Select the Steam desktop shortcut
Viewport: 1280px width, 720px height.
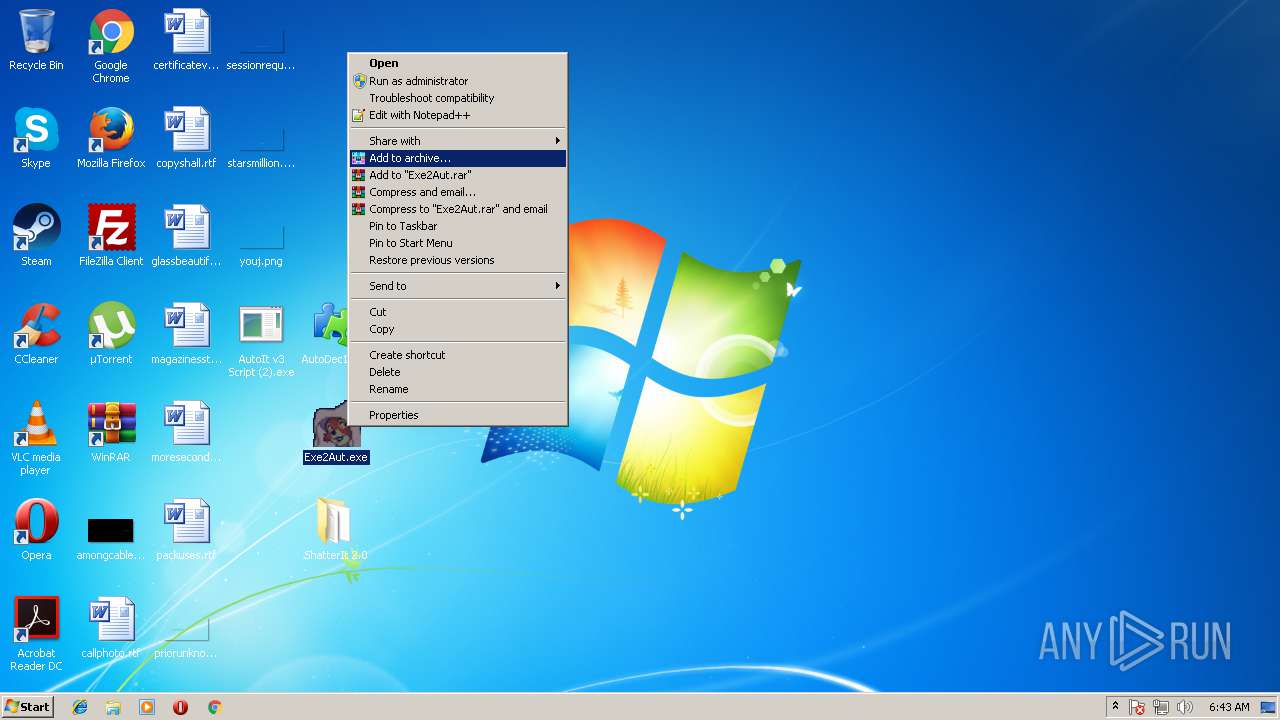coord(36,237)
